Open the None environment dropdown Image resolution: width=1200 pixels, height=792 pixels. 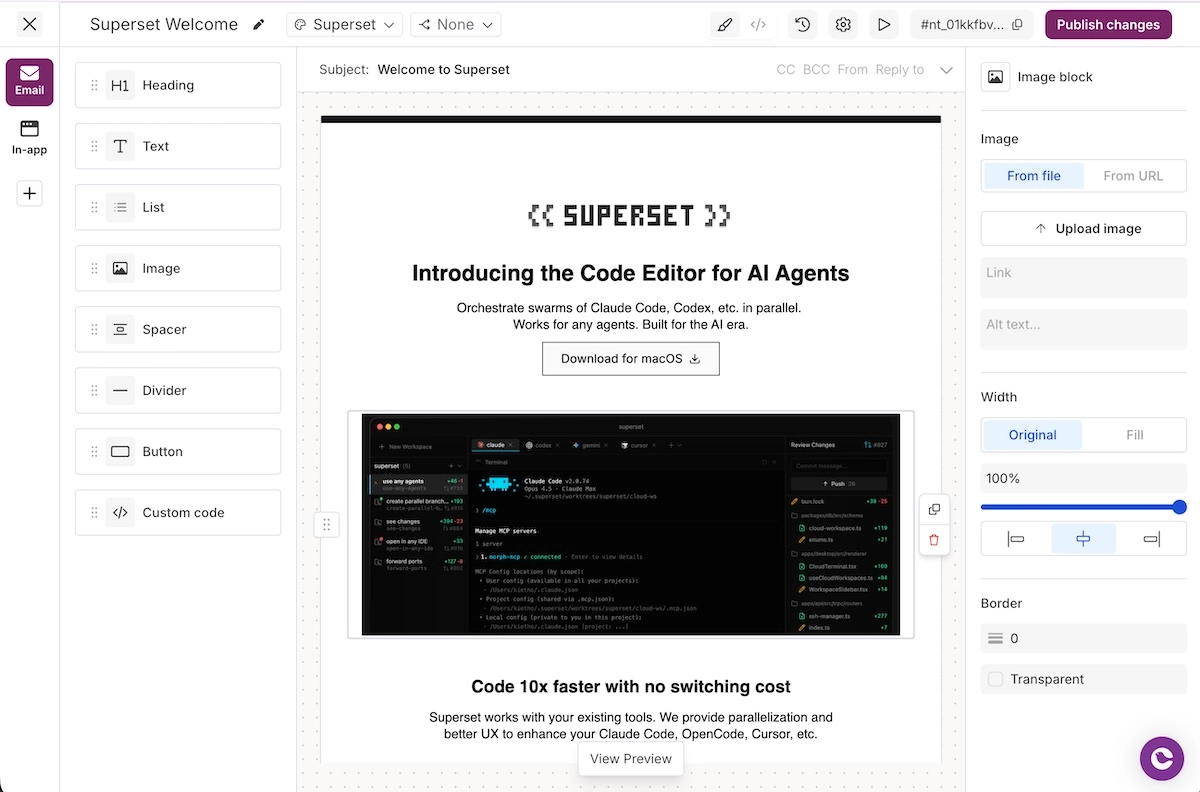(455, 23)
